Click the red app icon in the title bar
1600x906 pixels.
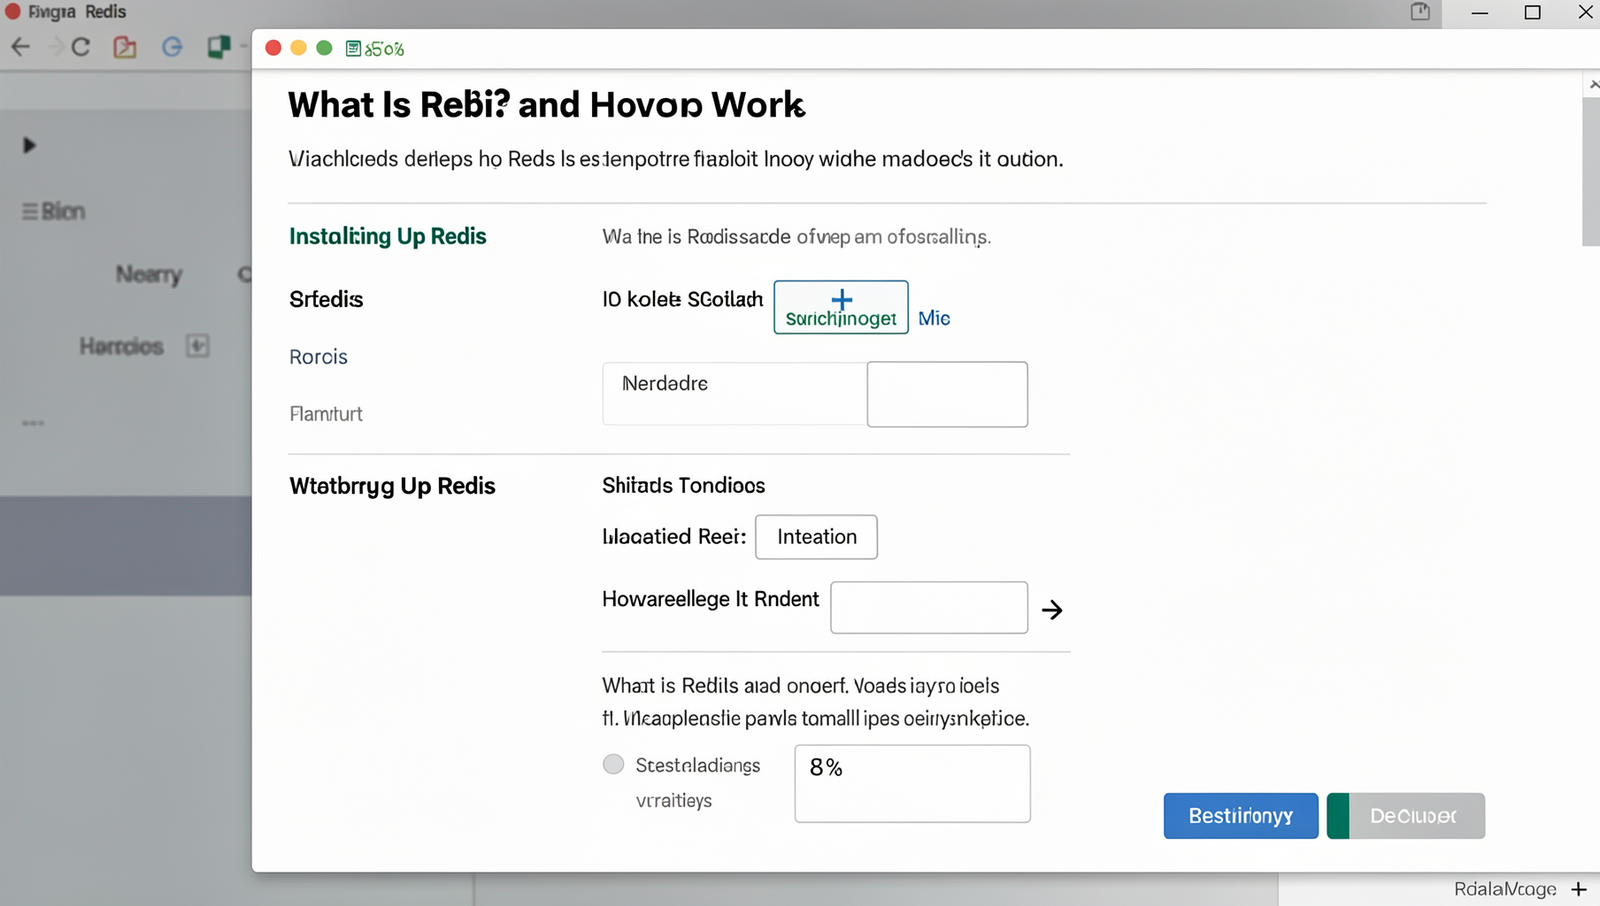(13, 11)
